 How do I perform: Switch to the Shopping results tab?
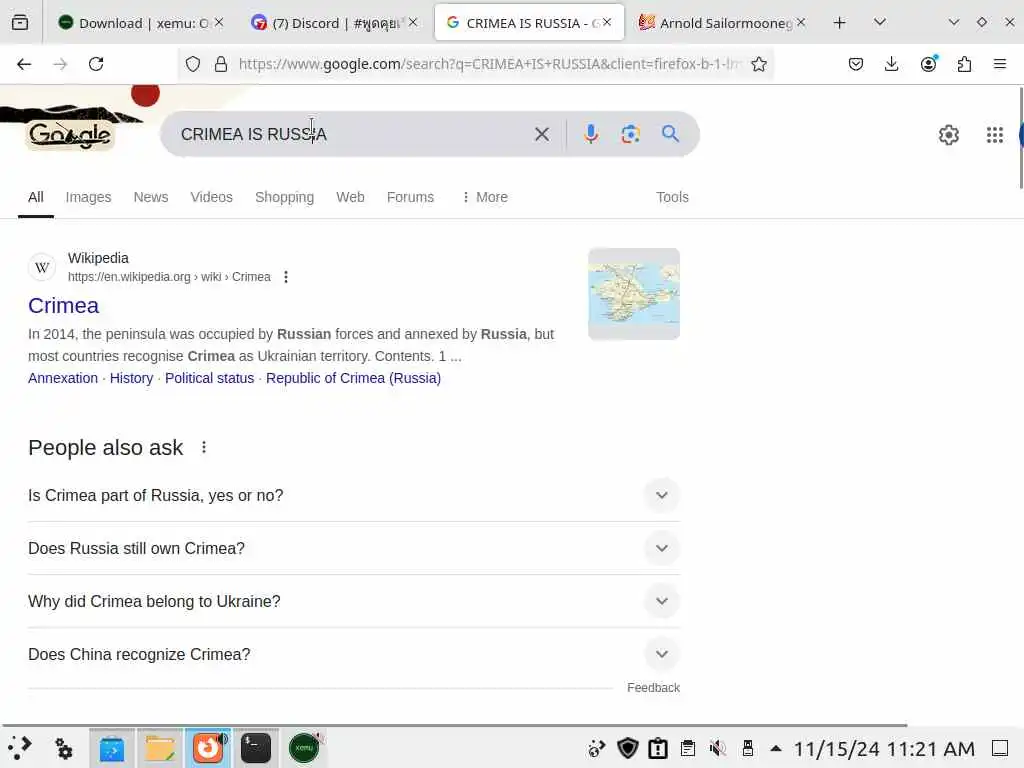[x=284, y=197]
